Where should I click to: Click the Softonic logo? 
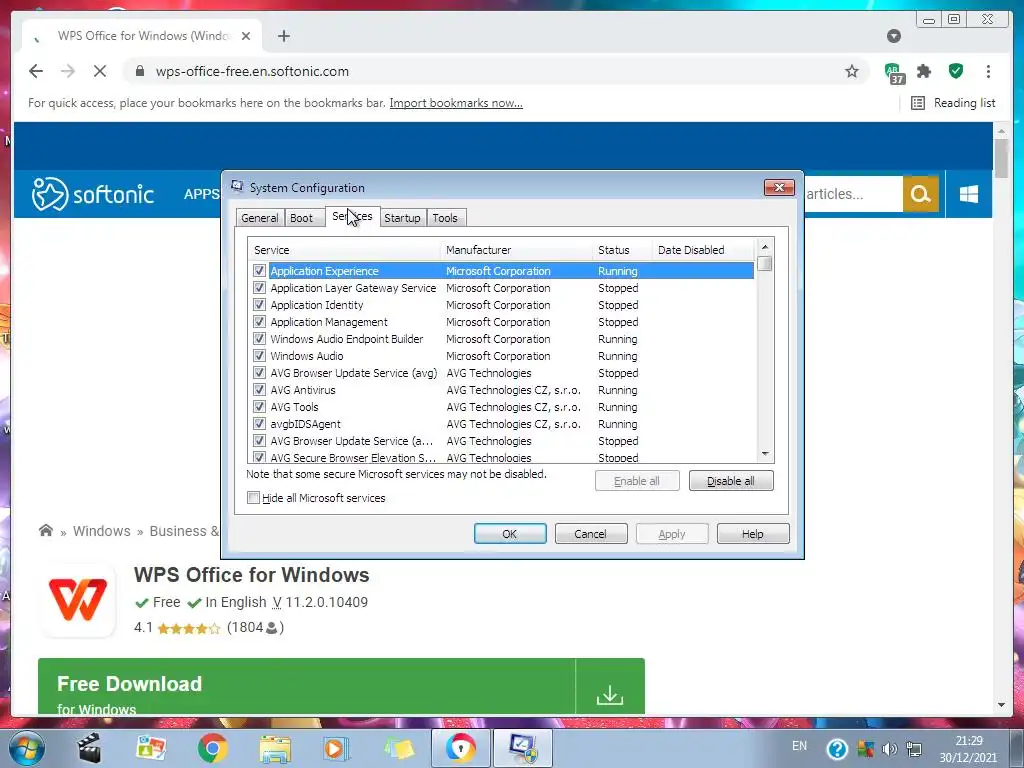(93, 194)
